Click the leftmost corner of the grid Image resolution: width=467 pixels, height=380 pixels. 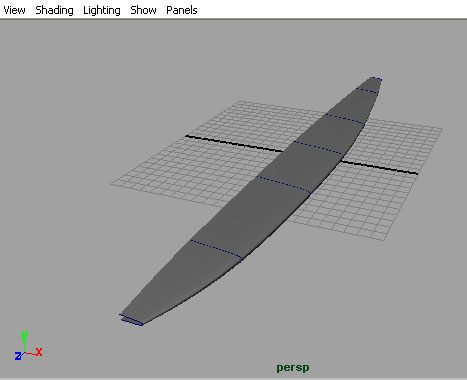(x=111, y=183)
